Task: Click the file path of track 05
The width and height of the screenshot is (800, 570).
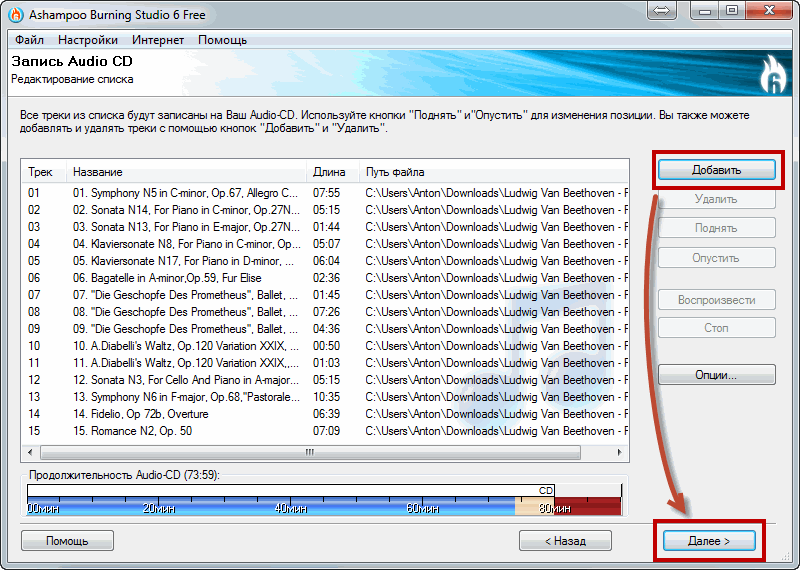Action: 496,261
